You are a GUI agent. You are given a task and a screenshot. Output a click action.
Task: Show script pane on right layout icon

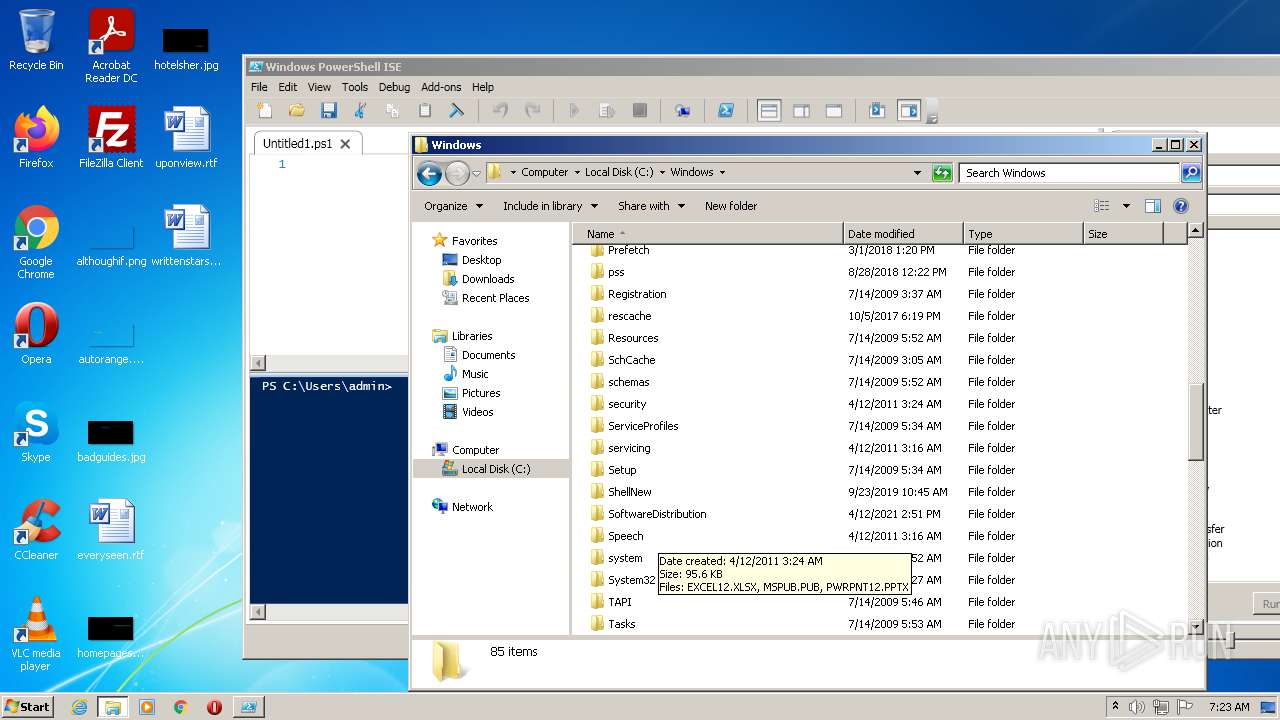[801, 111]
